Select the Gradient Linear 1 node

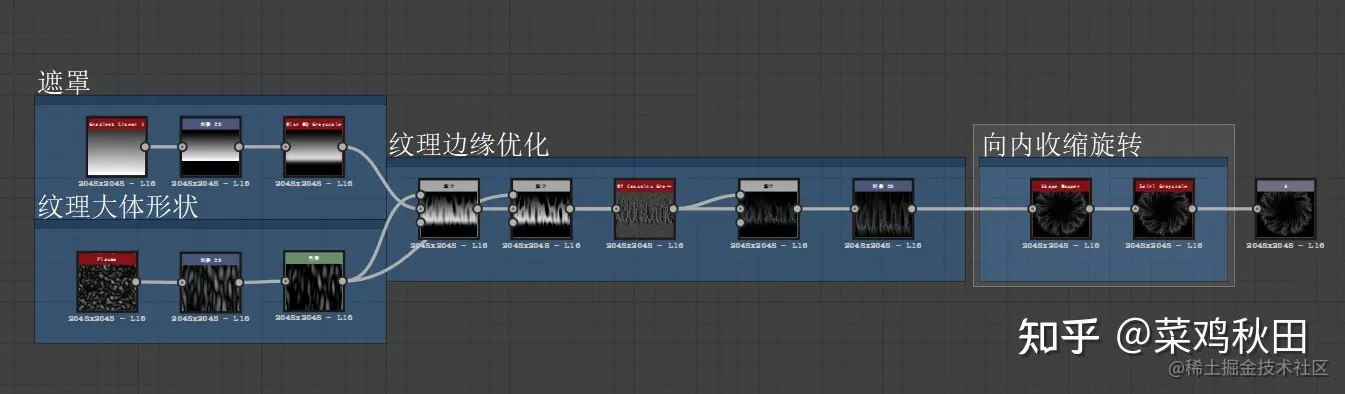point(116,146)
